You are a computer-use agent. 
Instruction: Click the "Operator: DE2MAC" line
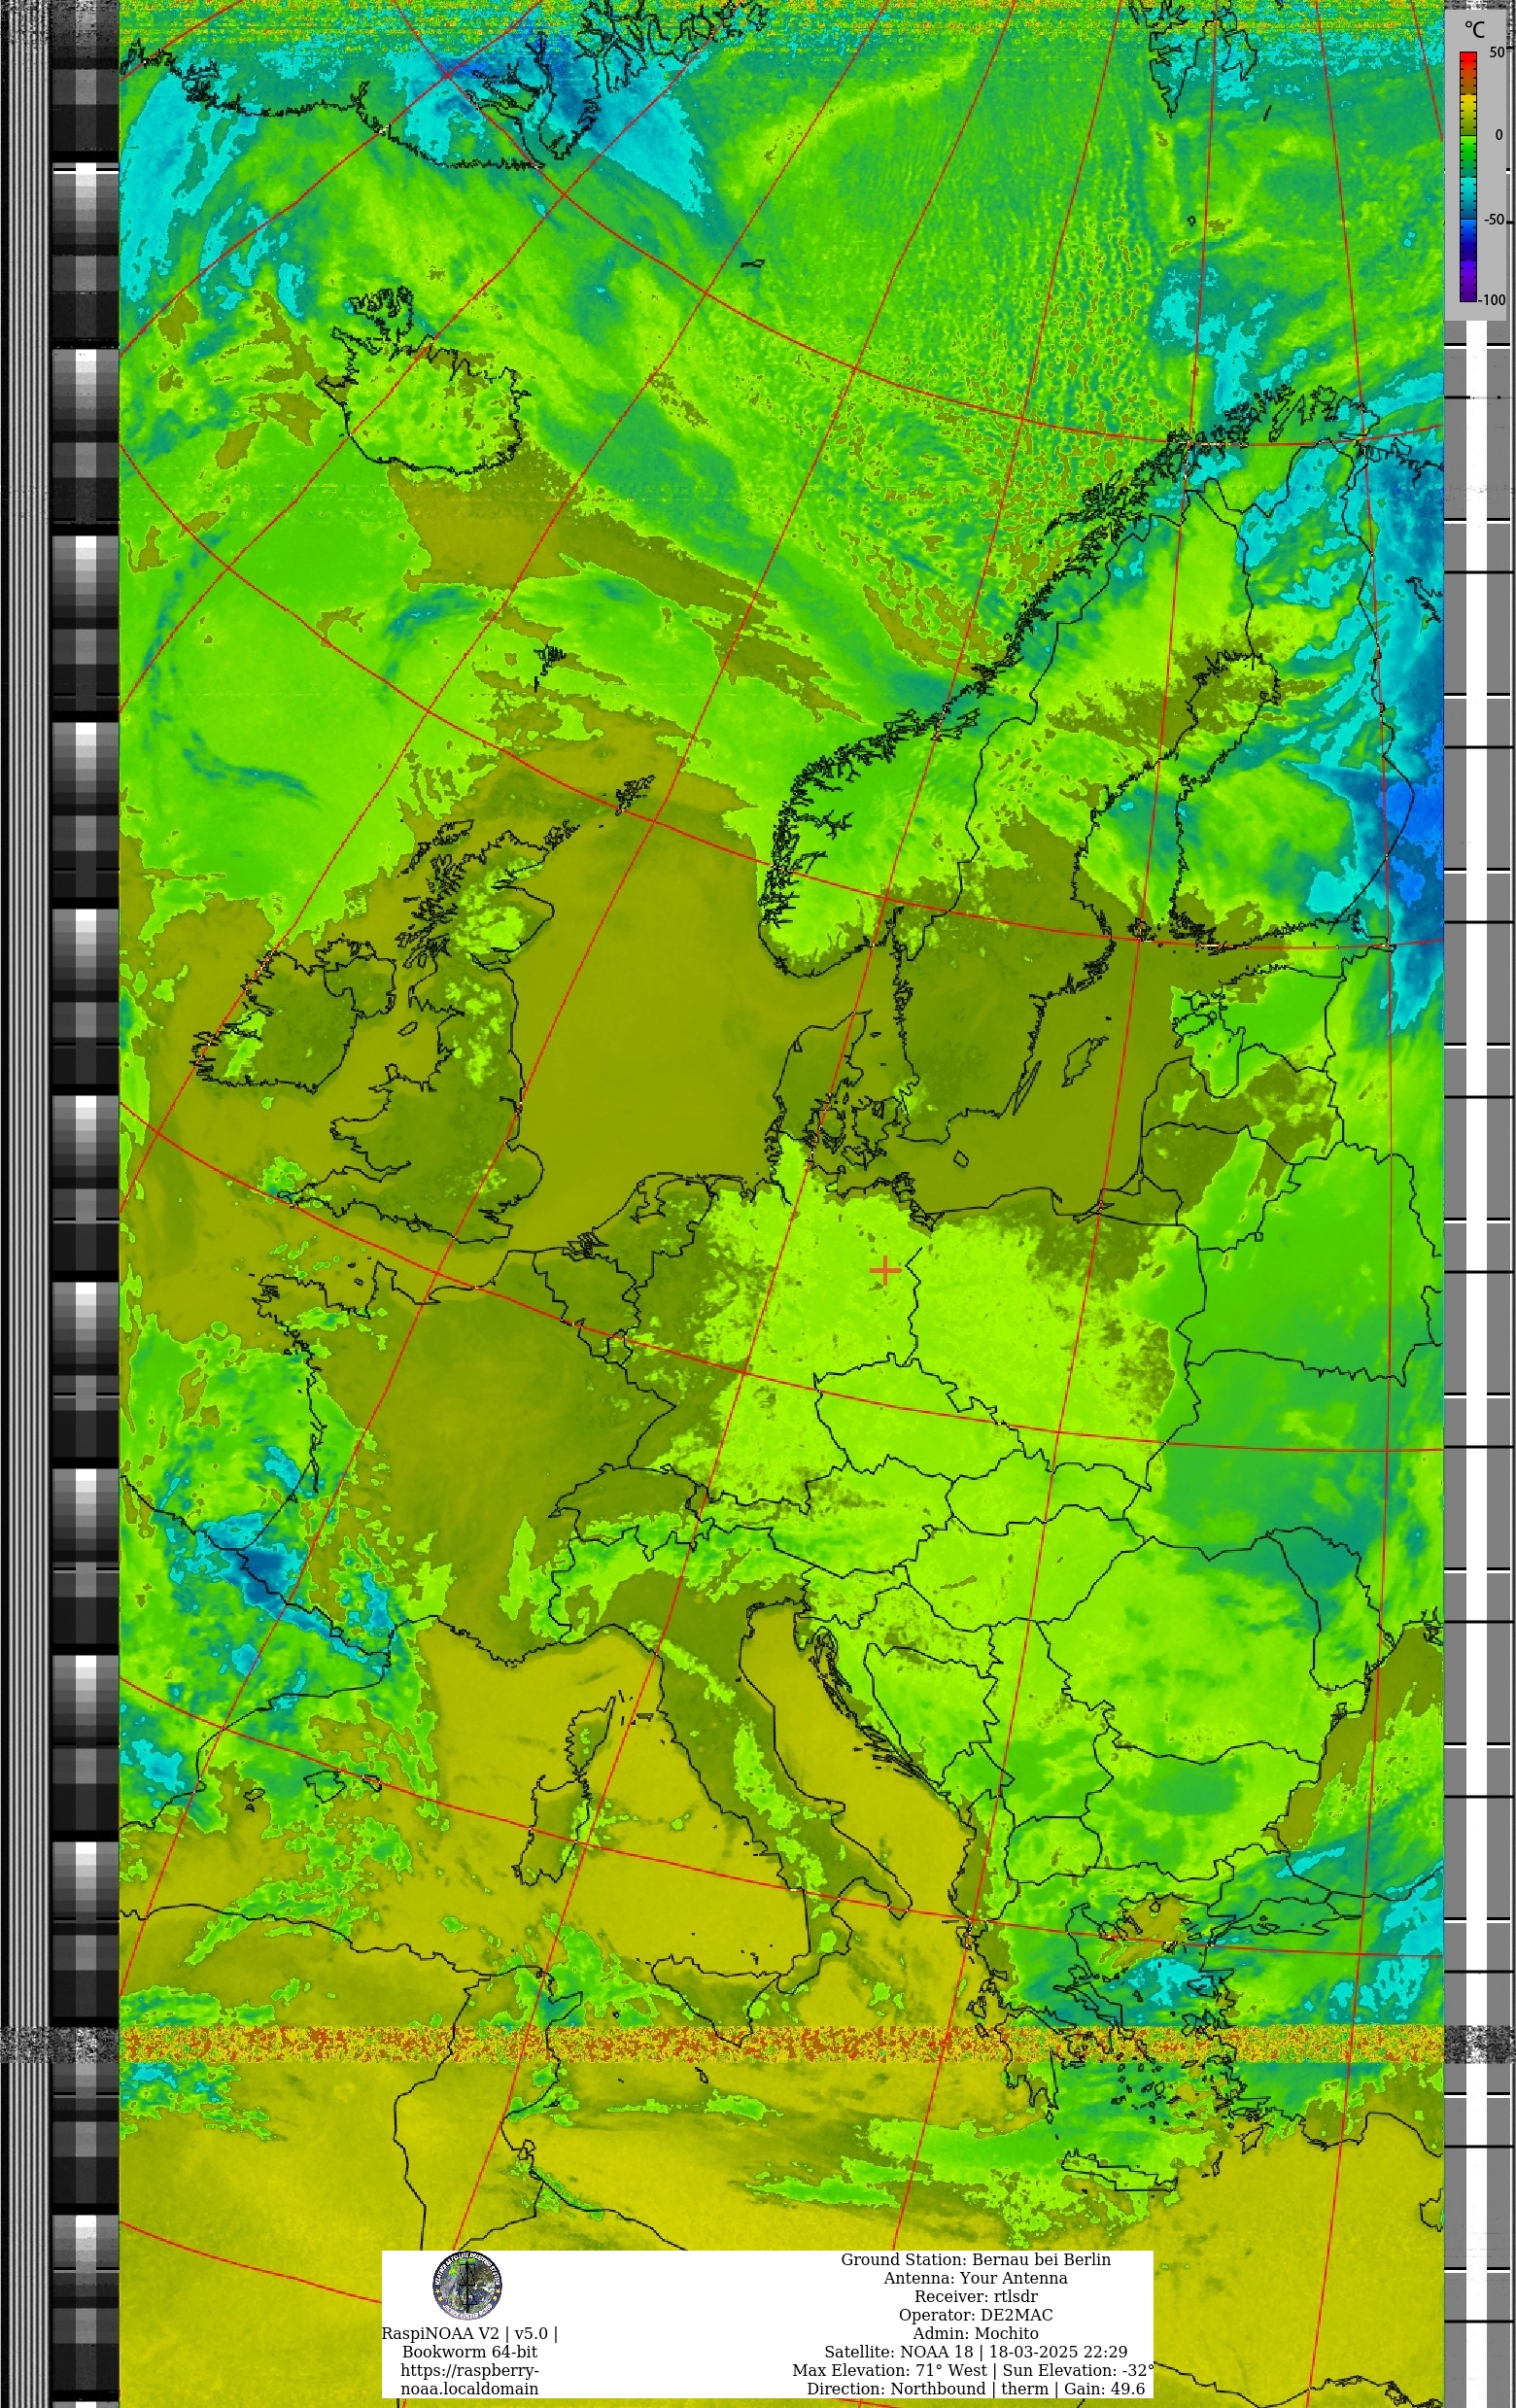coord(975,2315)
